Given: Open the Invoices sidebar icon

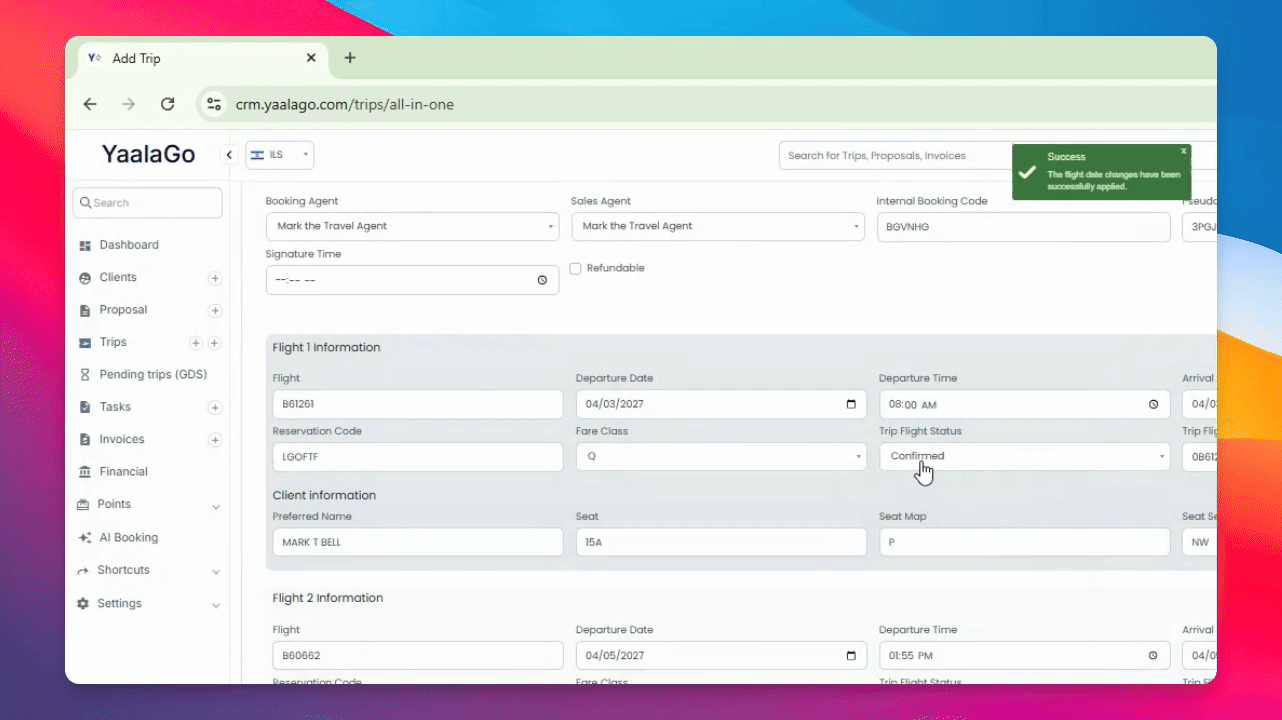Looking at the screenshot, I should (85, 440).
